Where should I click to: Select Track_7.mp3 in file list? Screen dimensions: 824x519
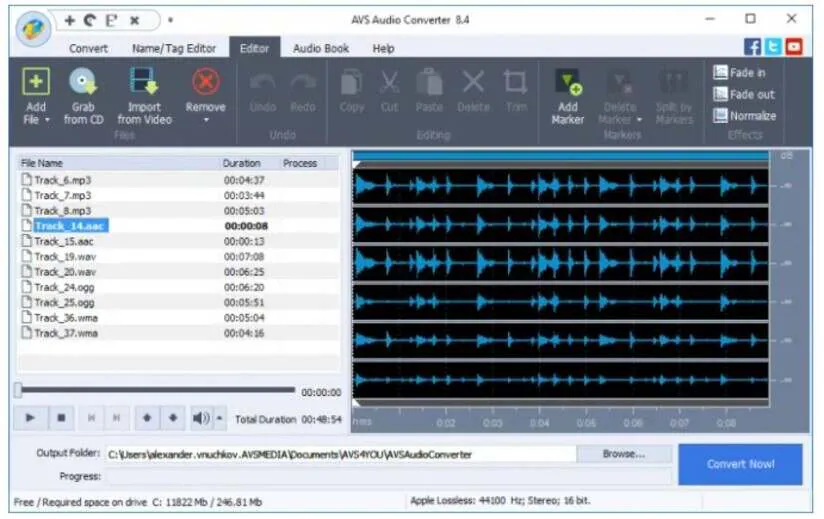click(178, 195)
